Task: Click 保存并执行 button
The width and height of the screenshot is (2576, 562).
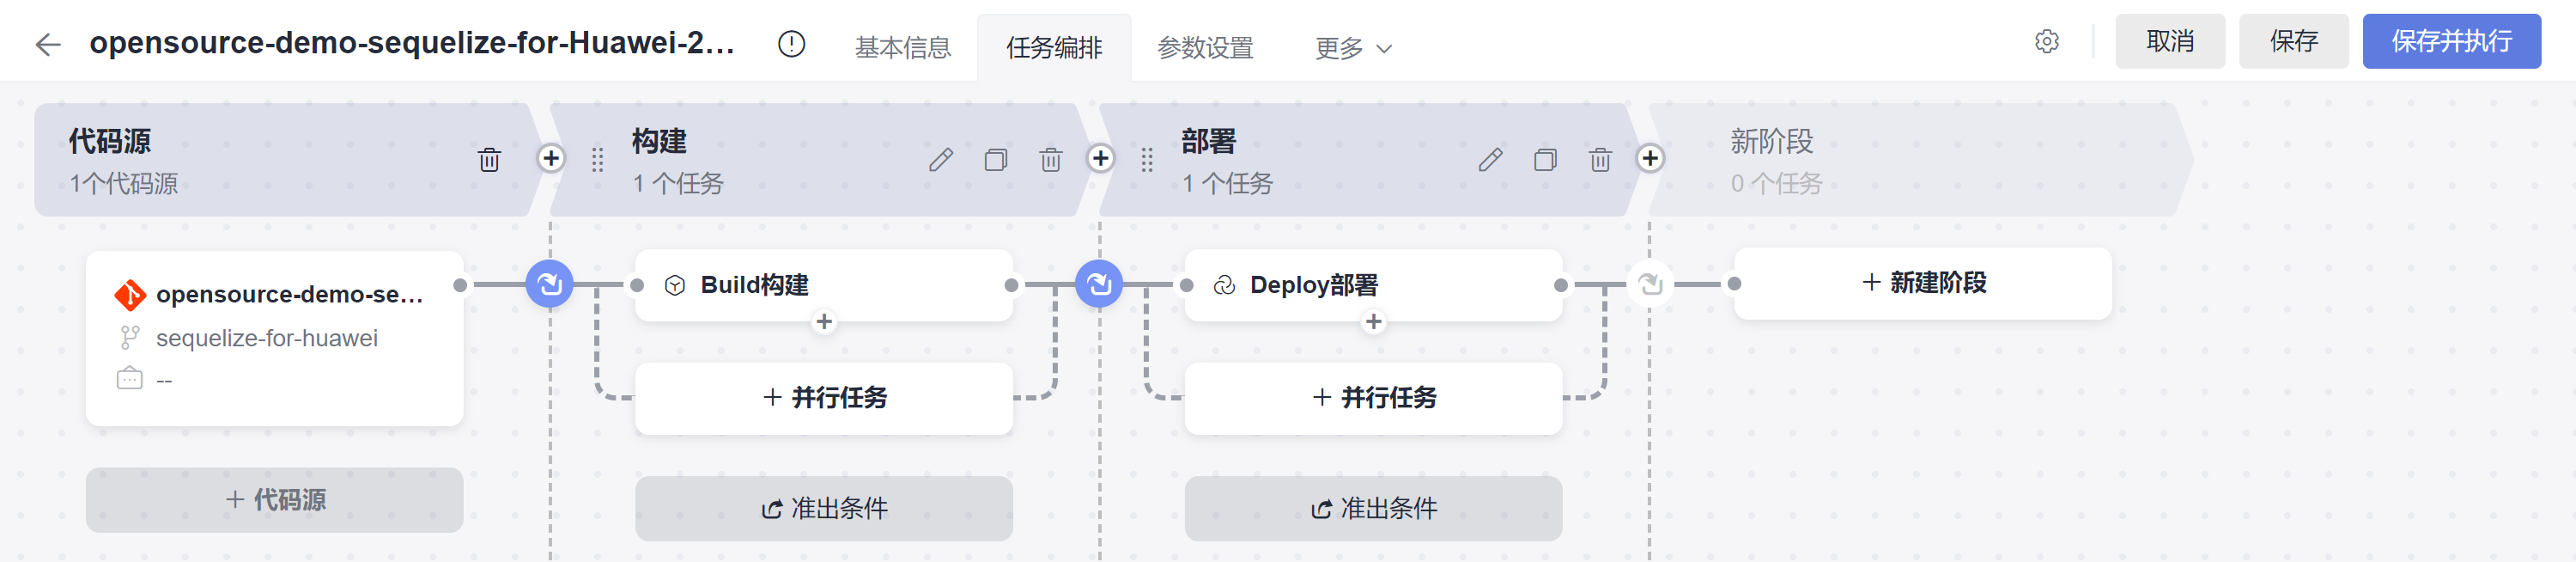Action: pyautogui.click(x=2452, y=41)
